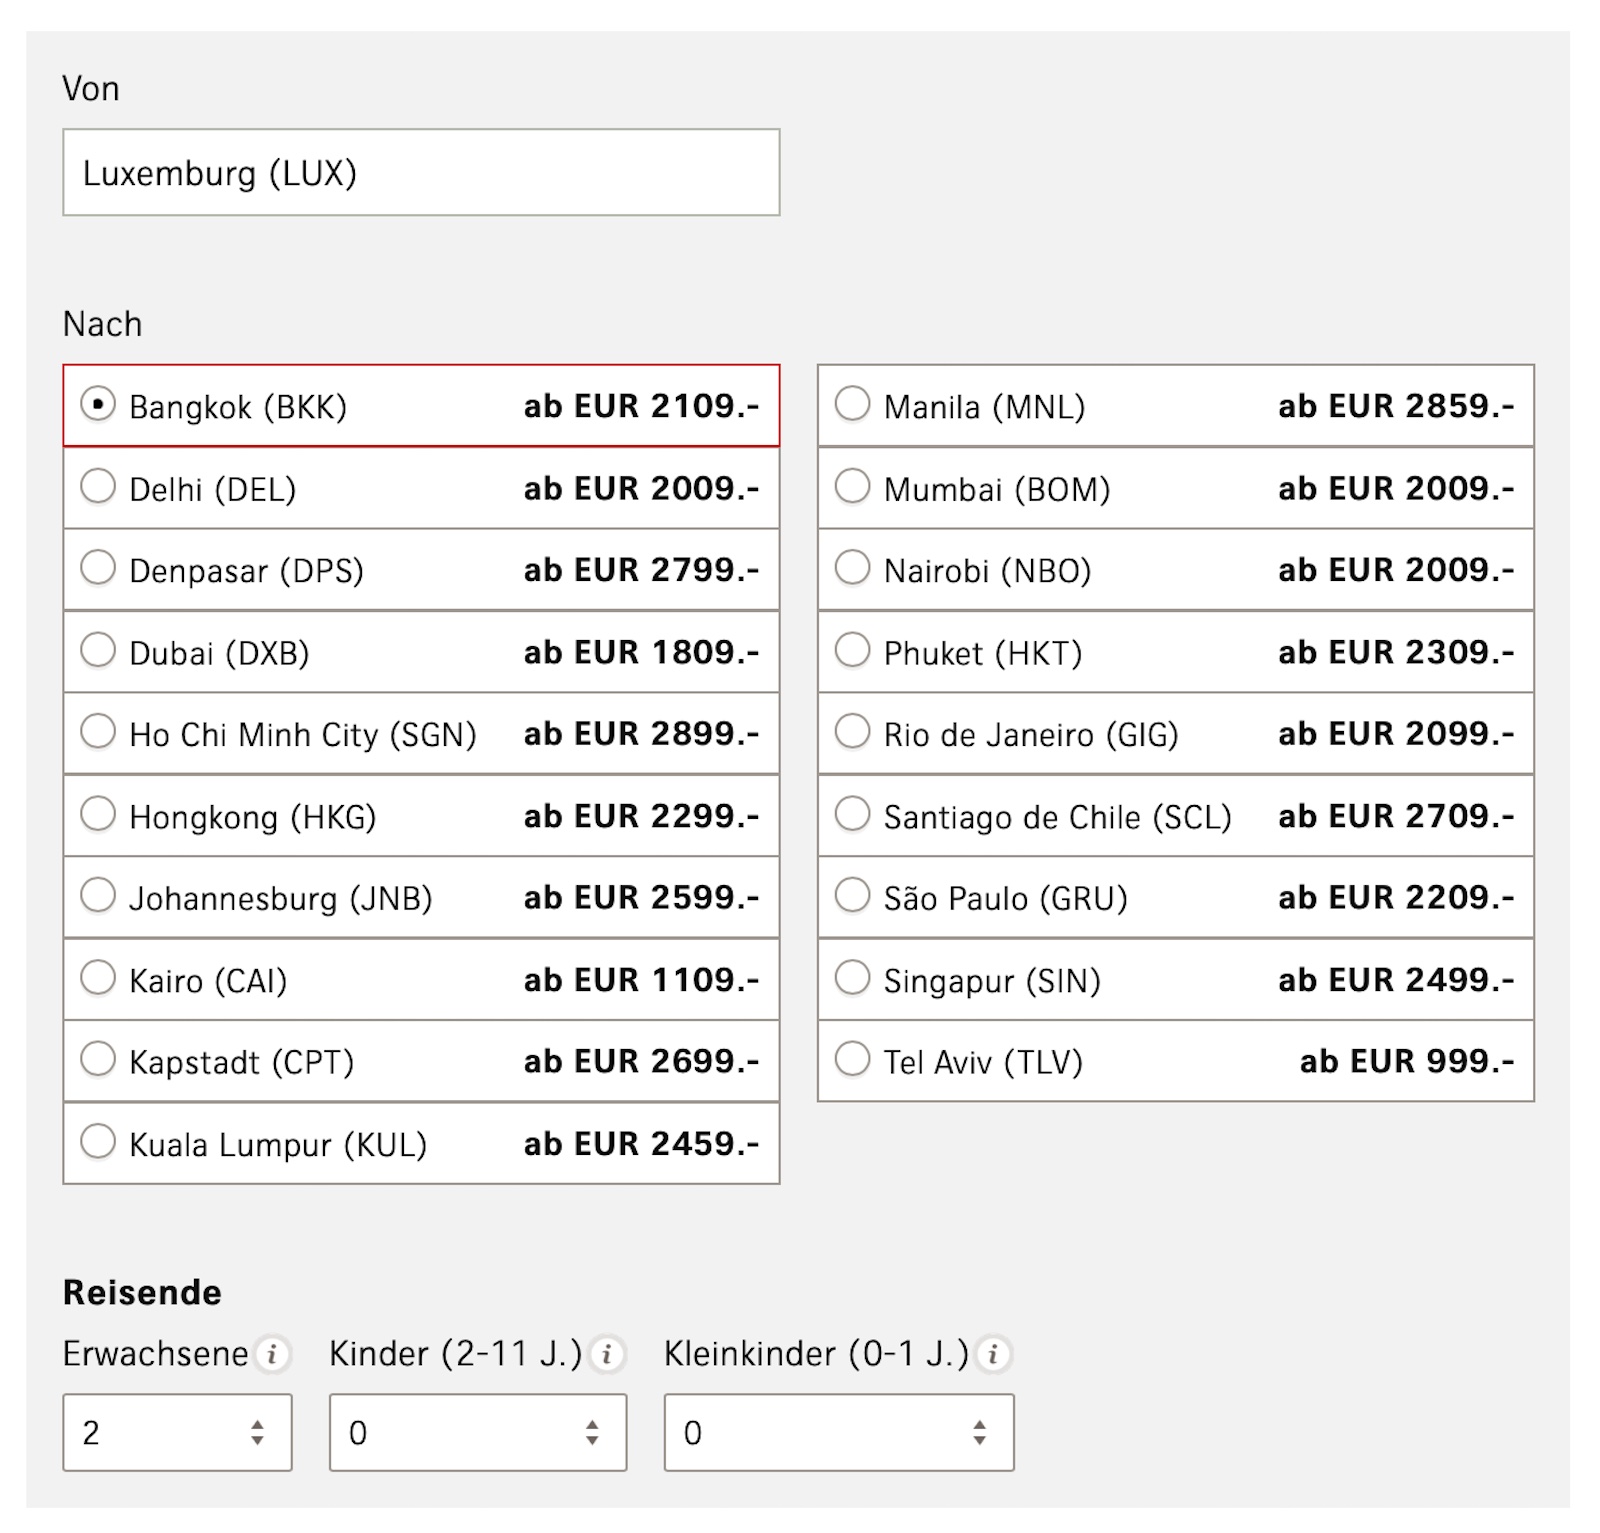Viewport: 1600px width, 1533px height.
Task: Select Johannesburg (JNB) destination
Action: pos(98,895)
